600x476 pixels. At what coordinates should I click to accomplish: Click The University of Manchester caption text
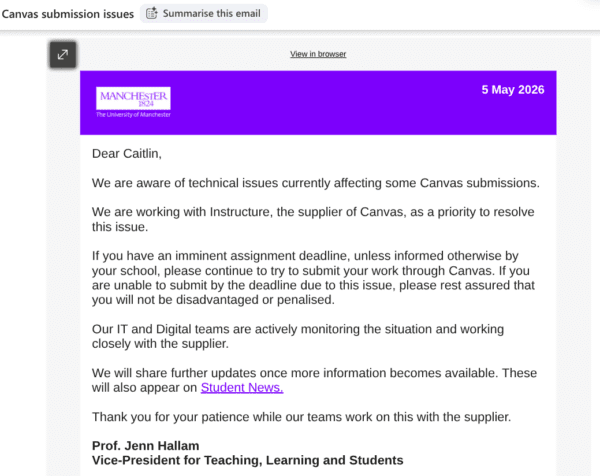133,114
